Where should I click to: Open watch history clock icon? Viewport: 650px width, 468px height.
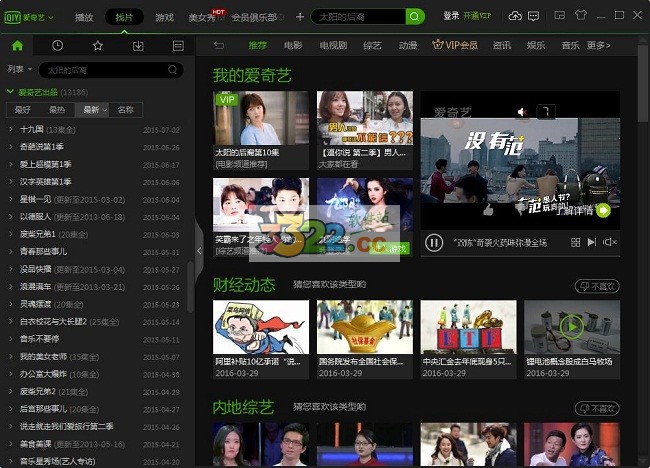click(x=57, y=46)
